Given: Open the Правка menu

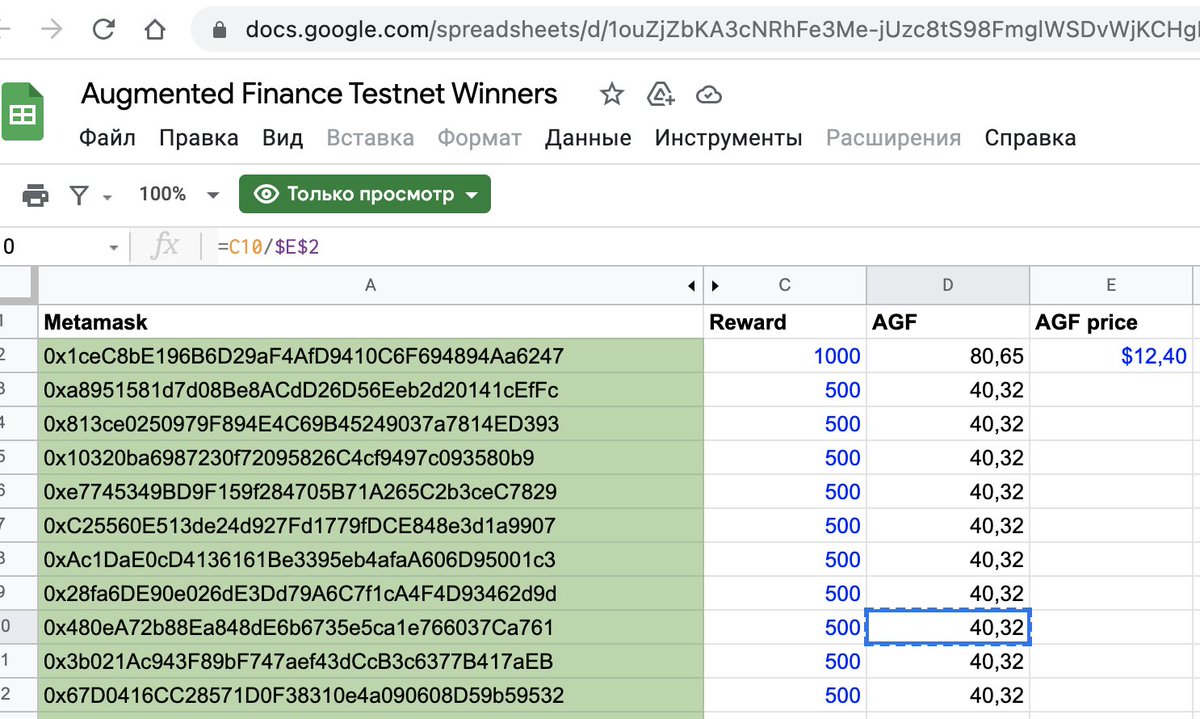Looking at the screenshot, I should 199,138.
